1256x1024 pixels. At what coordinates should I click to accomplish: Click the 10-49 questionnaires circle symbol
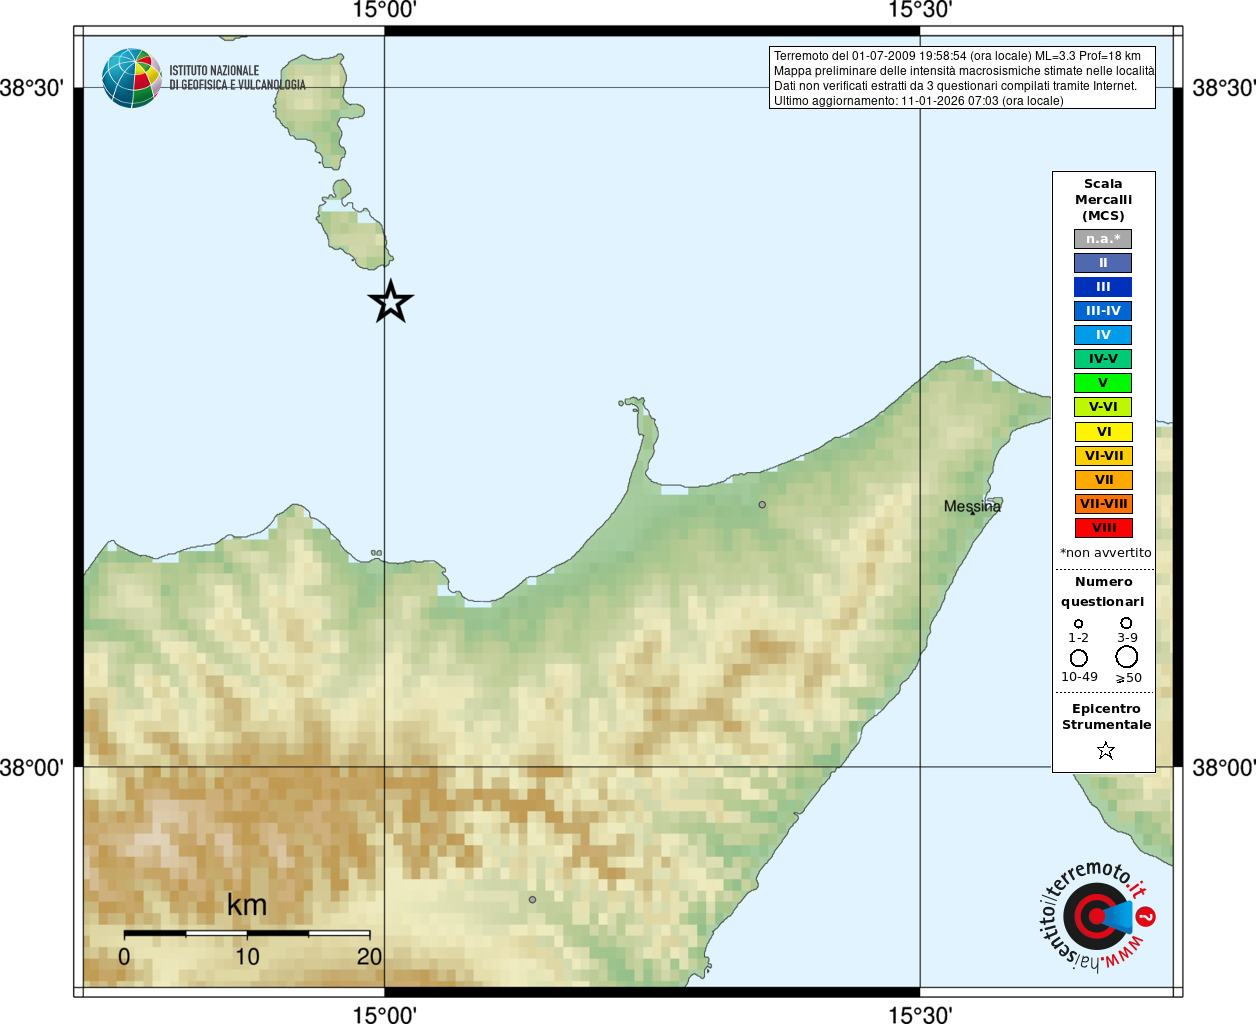click(x=1078, y=658)
